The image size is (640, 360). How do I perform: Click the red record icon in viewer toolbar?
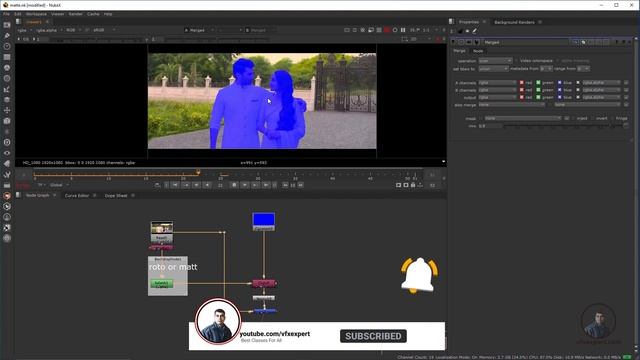pos(387,30)
